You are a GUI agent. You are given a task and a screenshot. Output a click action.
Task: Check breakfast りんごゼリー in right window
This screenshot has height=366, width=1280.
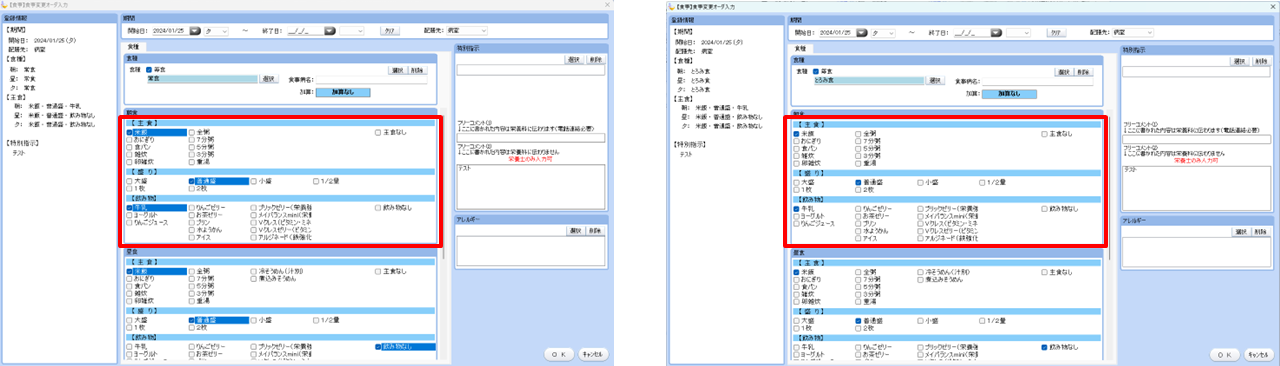pos(859,208)
